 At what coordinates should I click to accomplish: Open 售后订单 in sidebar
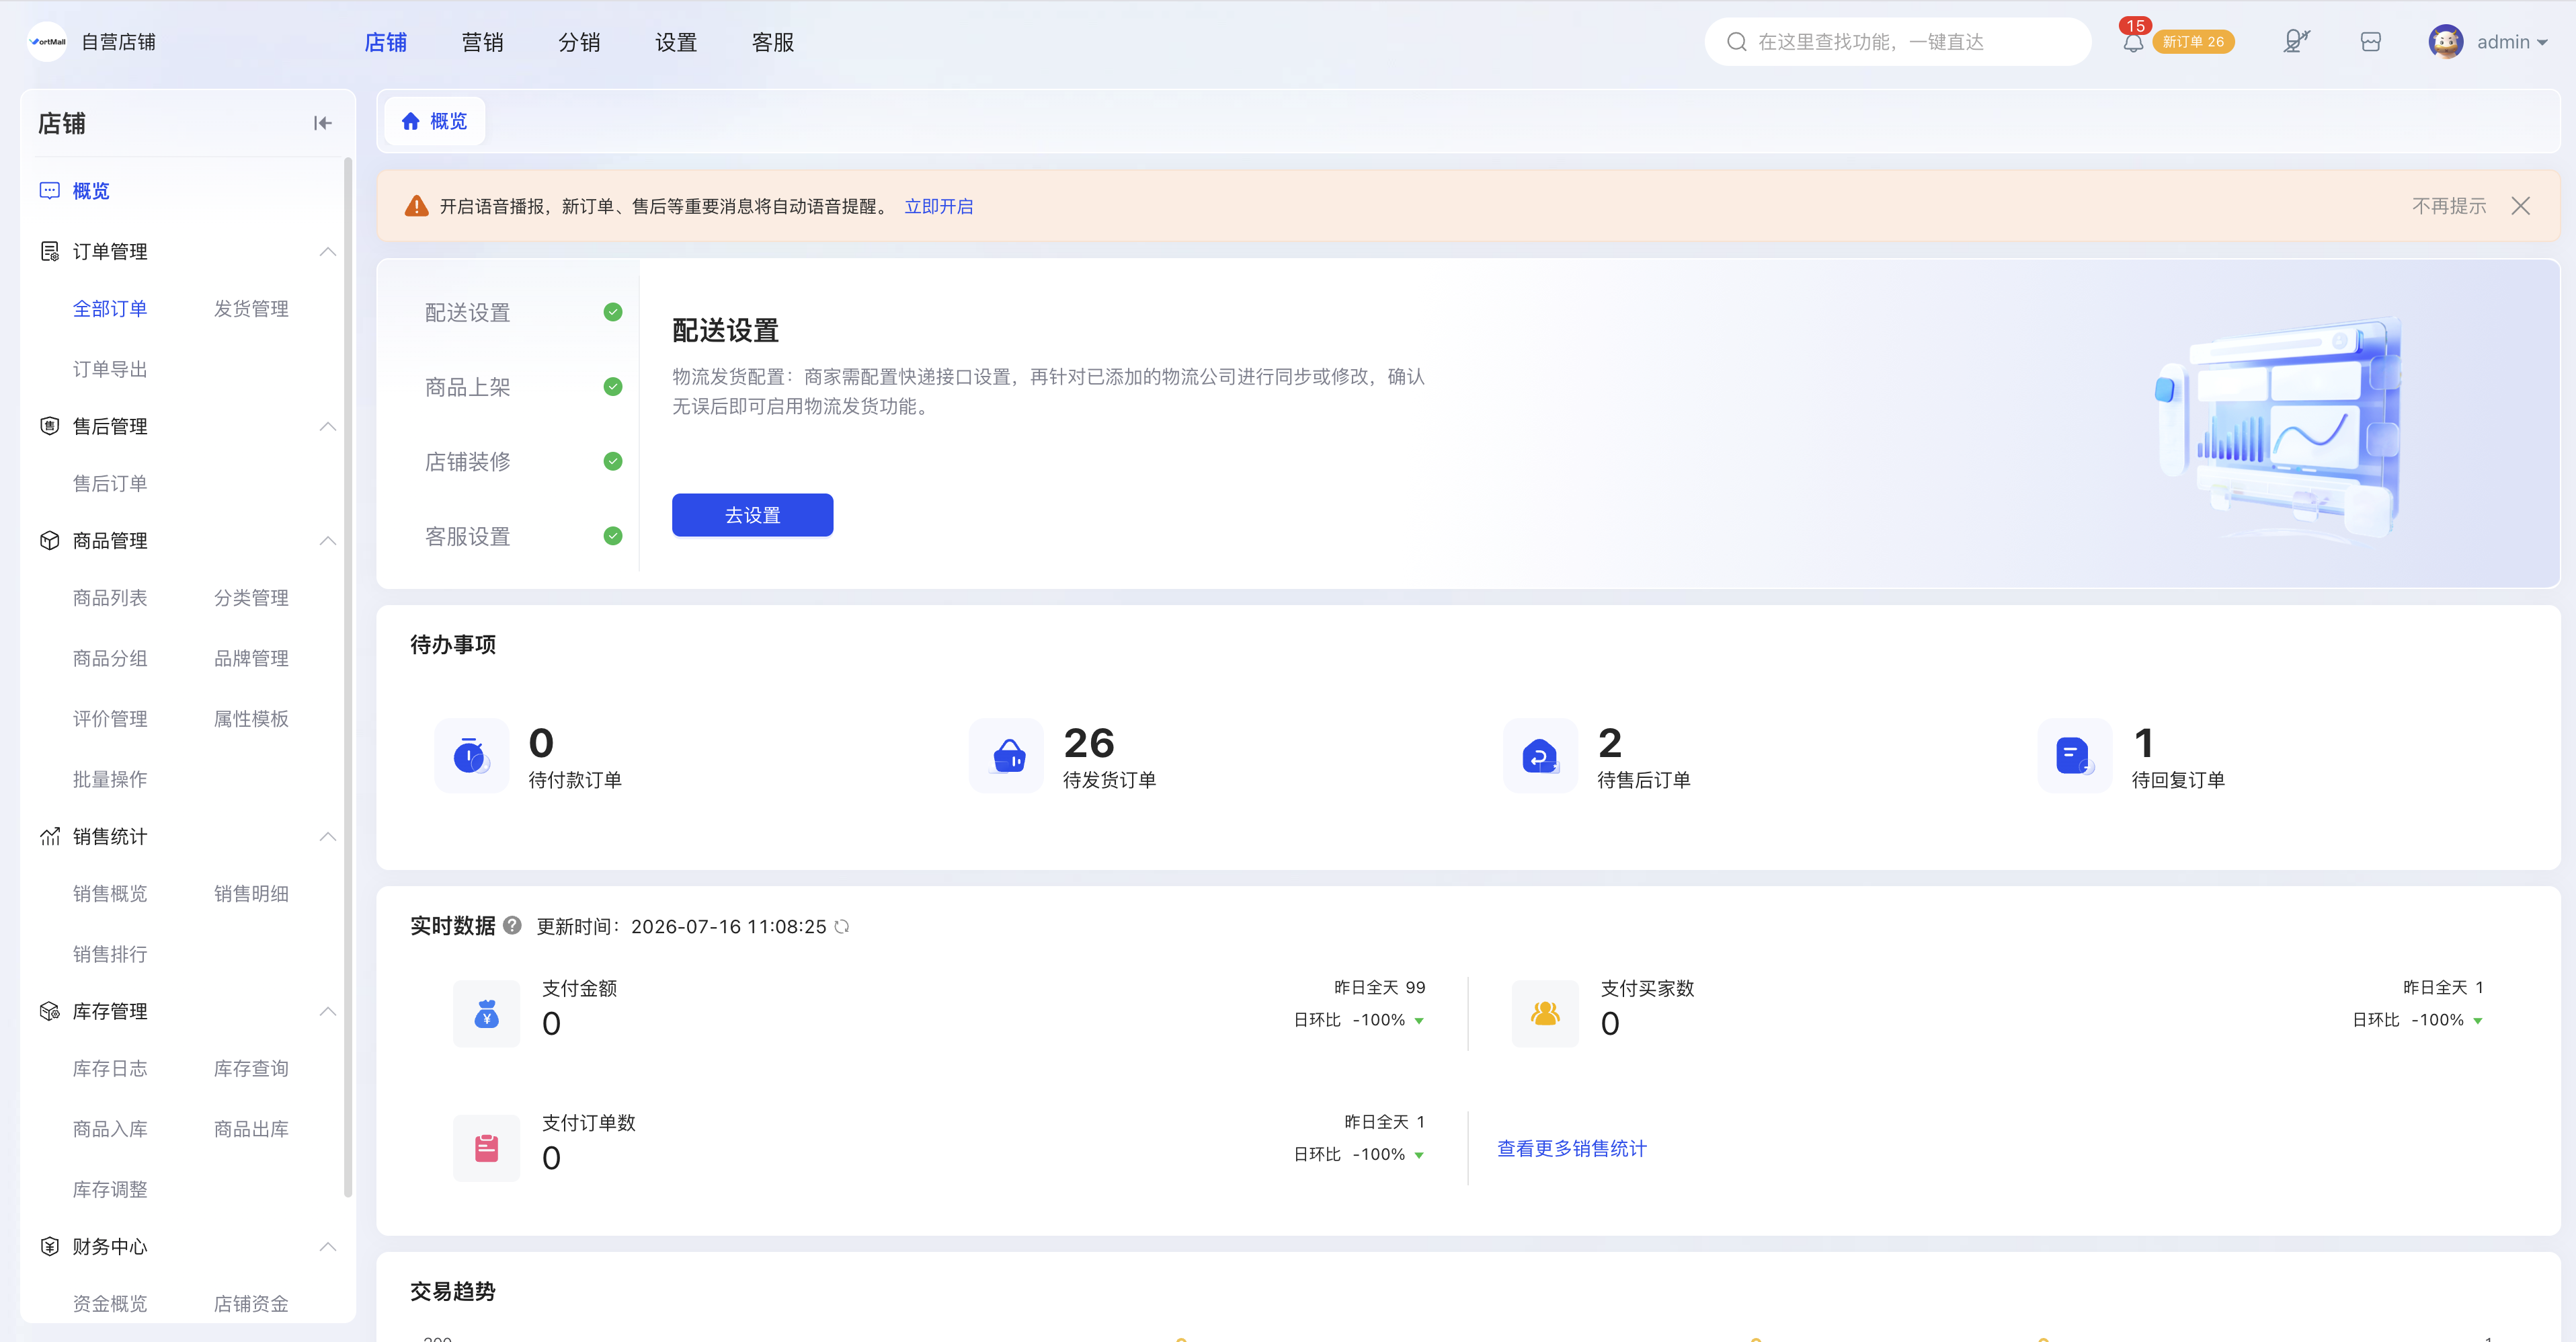point(110,484)
